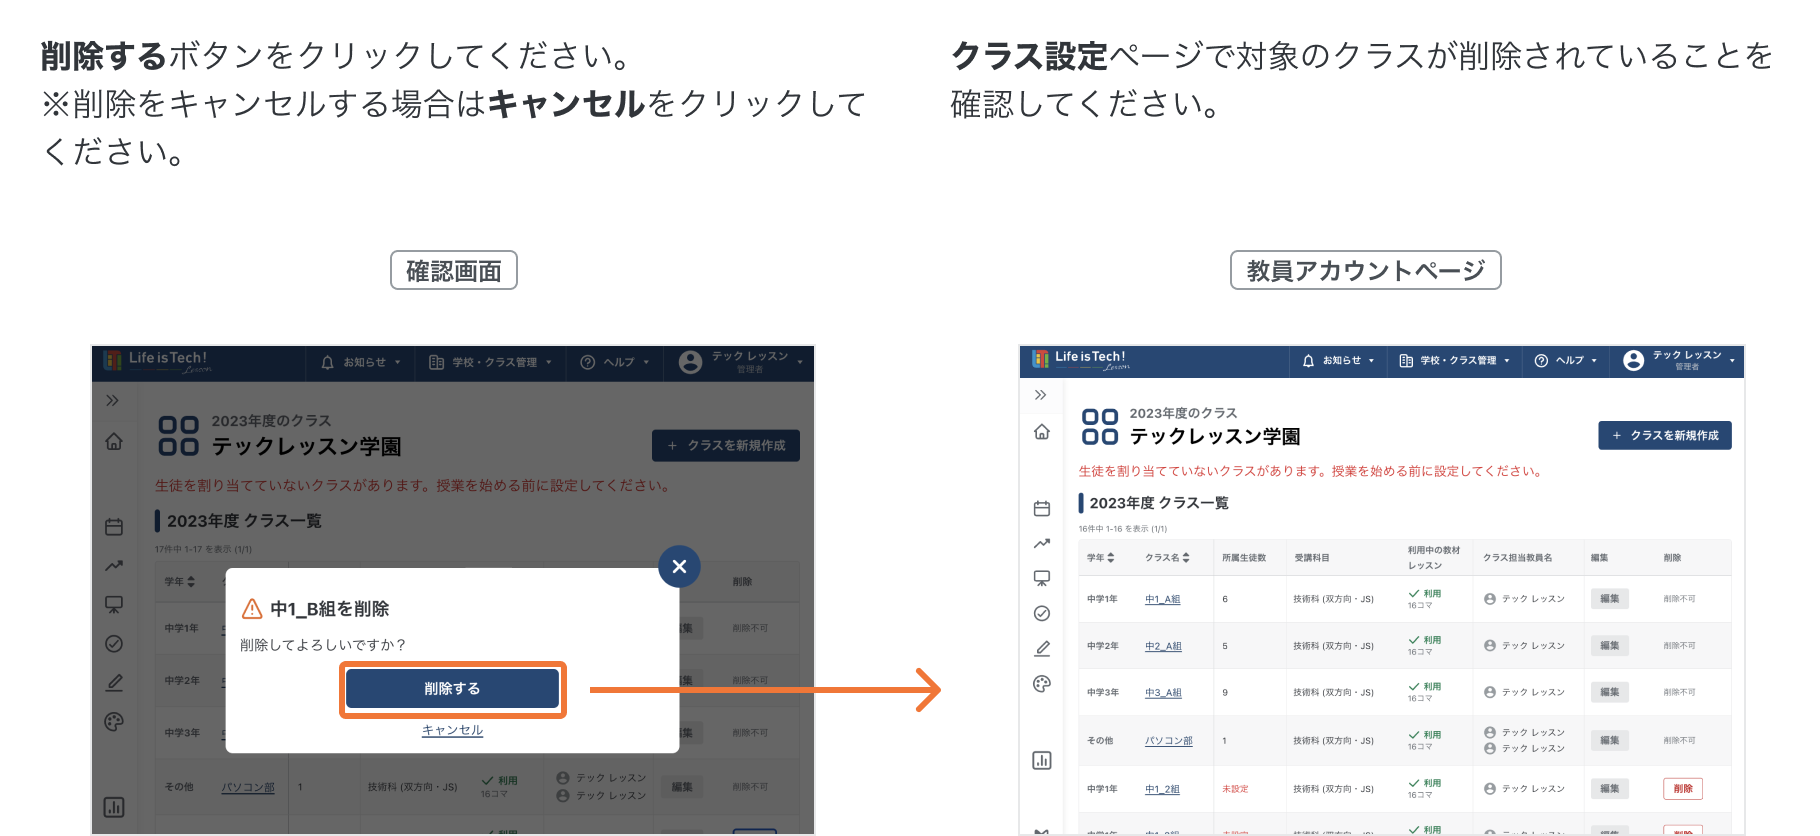Open the bar chart icon in the right sidebar

coord(1042,760)
